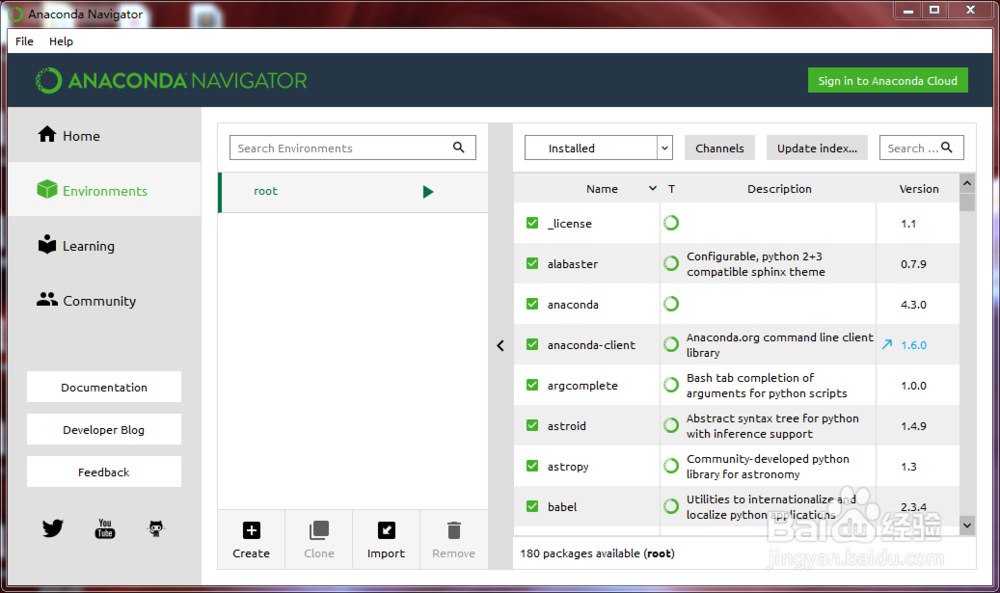This screenshot has width=1000, height=593.
Task: Click the type circle icon for babel
Action: click(x=671, y=506)
